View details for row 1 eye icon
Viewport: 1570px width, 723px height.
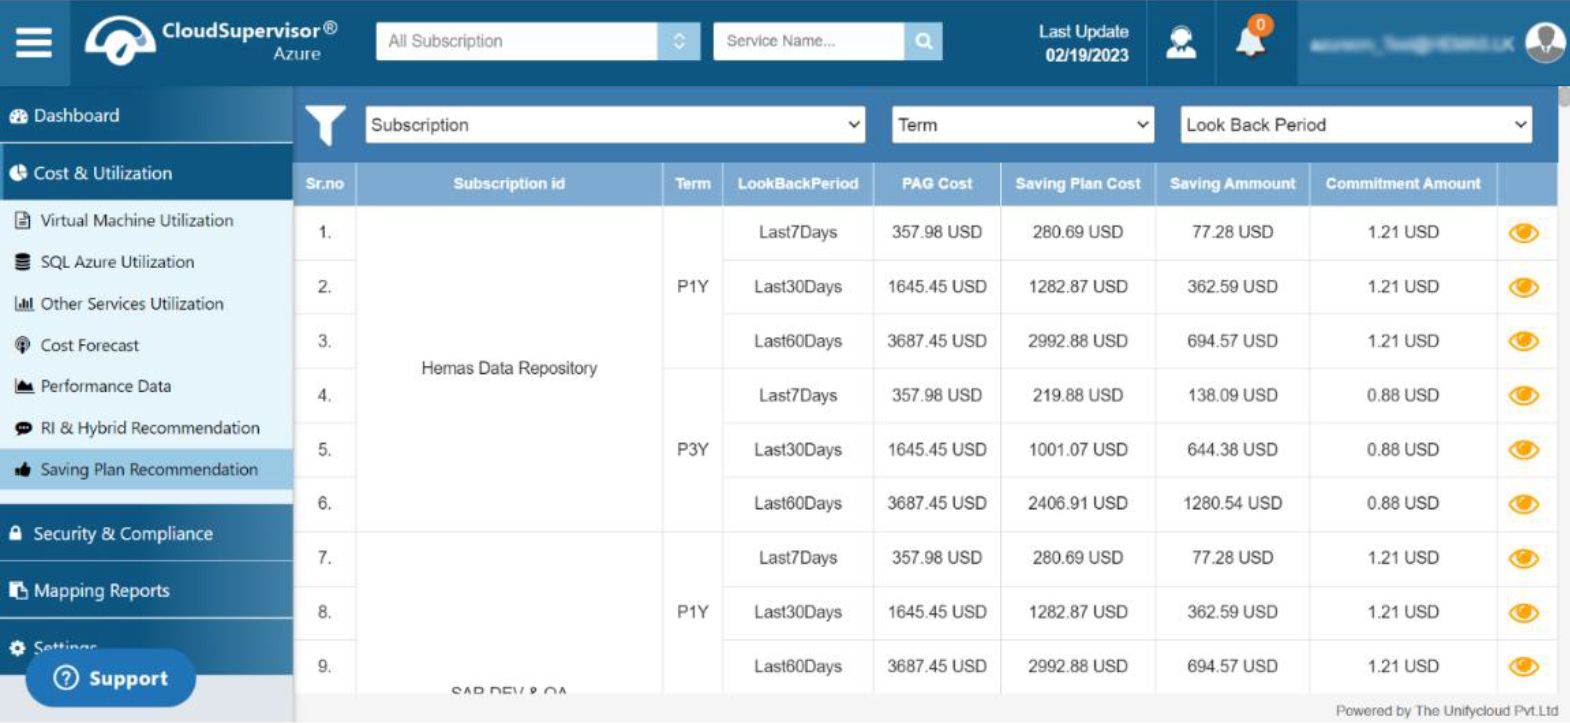point(1523,233)
